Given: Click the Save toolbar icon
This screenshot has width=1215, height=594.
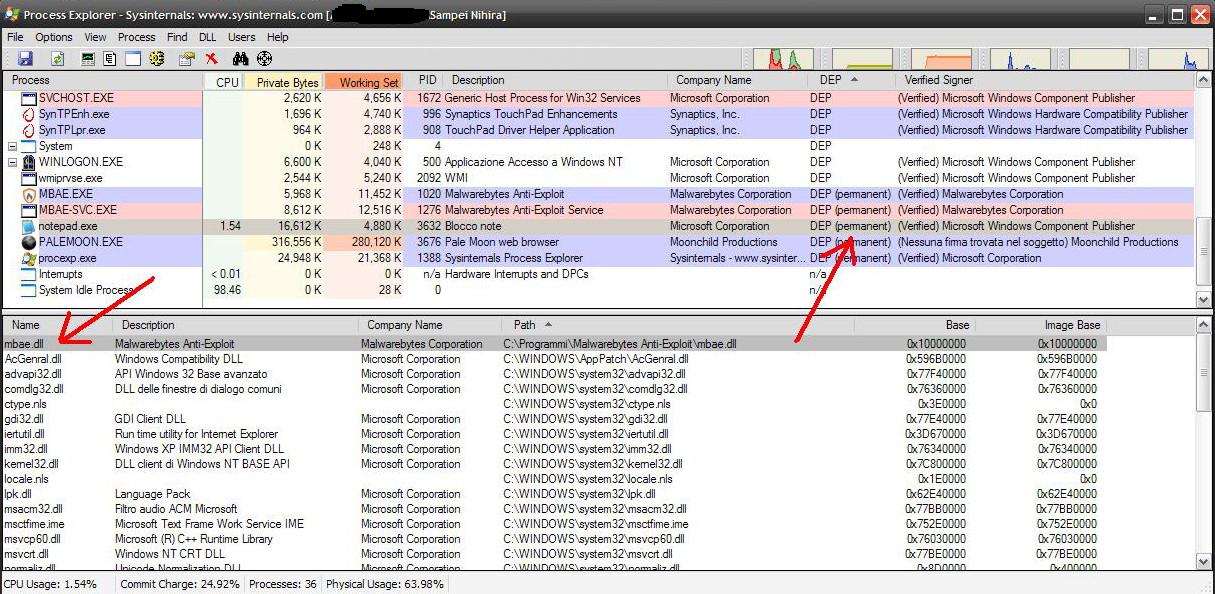Looking at the screenshot, I should (25, 59).
